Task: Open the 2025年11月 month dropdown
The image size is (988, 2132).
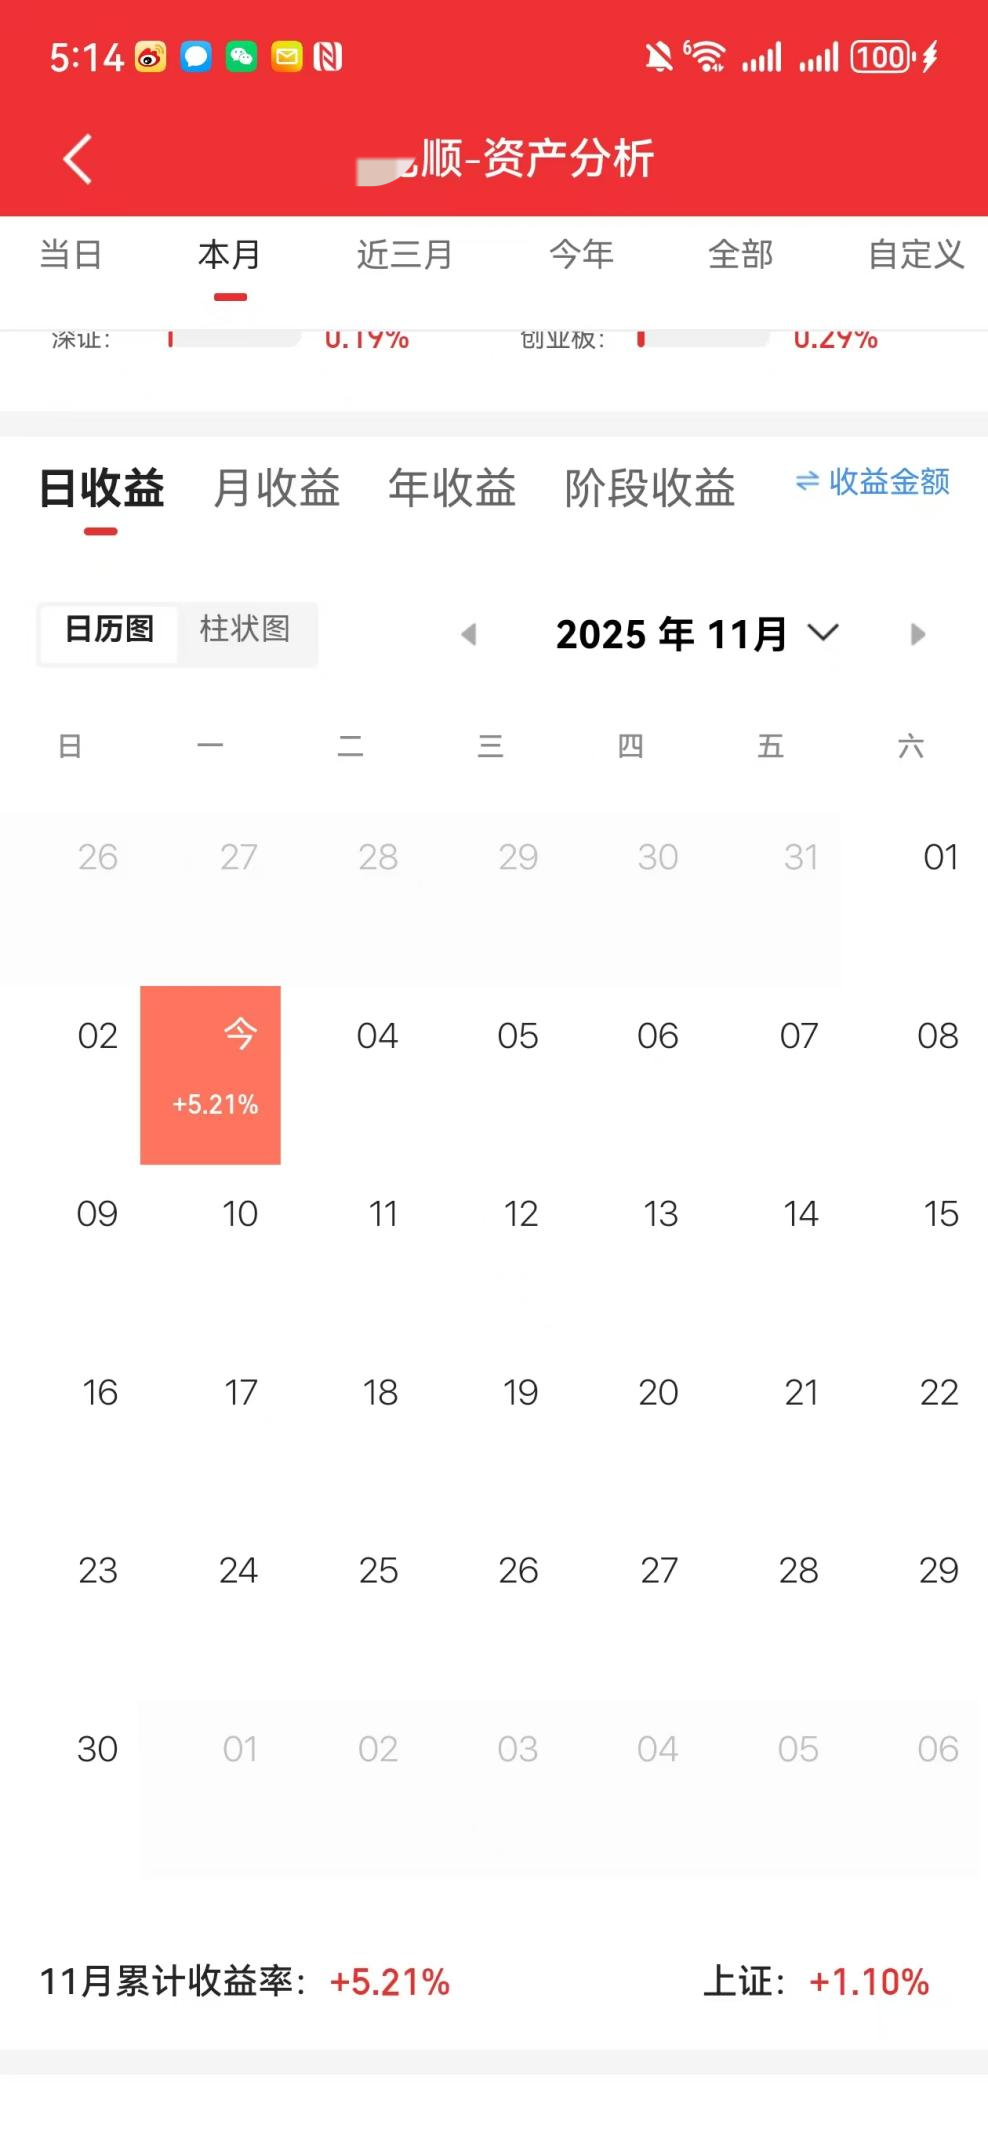Action: (671, 634)
